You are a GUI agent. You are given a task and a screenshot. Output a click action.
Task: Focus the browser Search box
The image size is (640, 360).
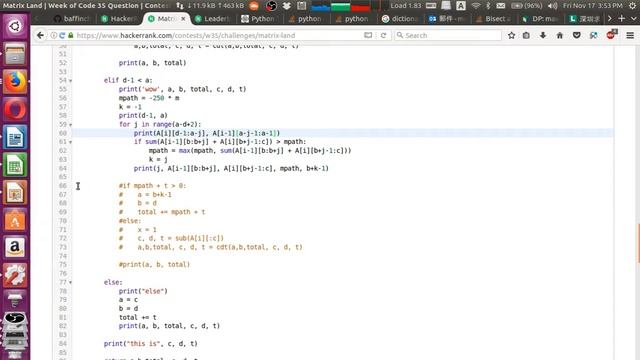(x=448, y=36)
